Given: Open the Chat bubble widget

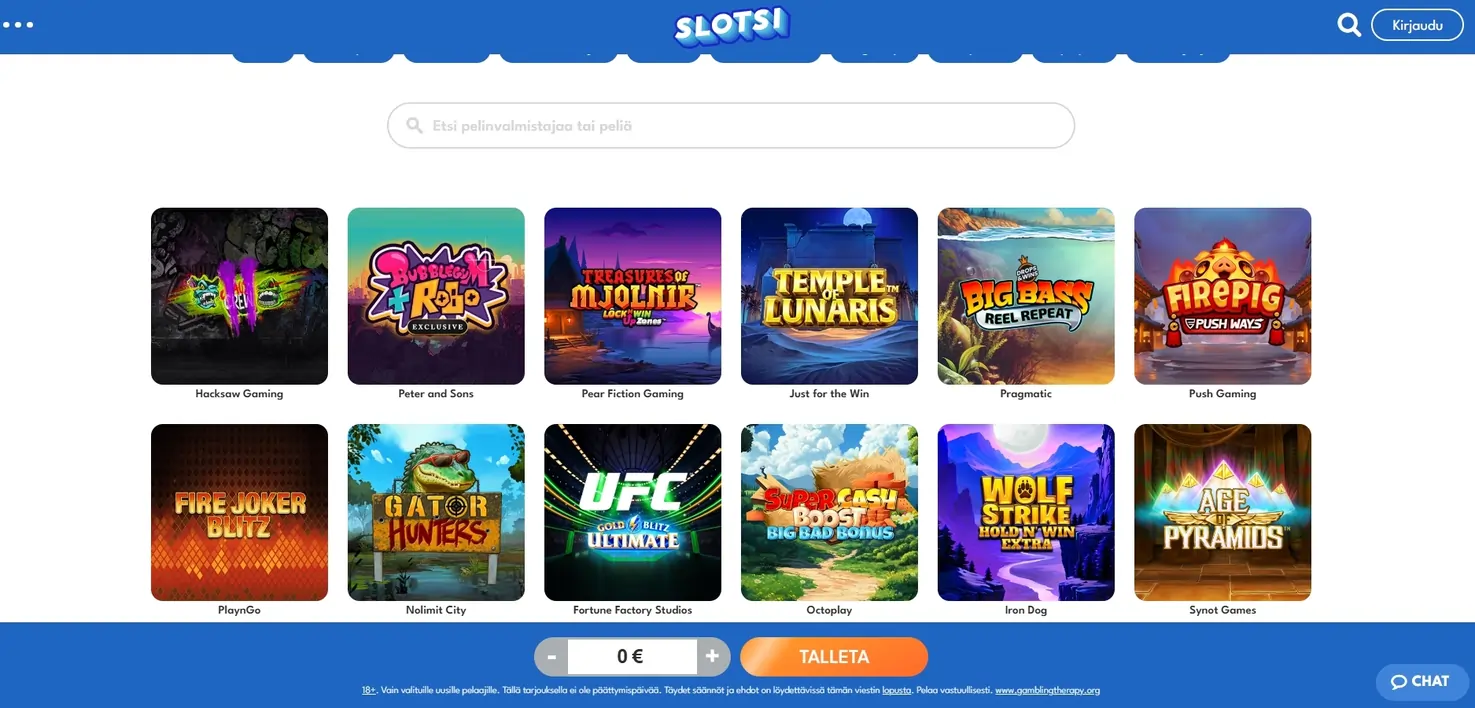Looking at the screenshot, I should [1420, 681].
